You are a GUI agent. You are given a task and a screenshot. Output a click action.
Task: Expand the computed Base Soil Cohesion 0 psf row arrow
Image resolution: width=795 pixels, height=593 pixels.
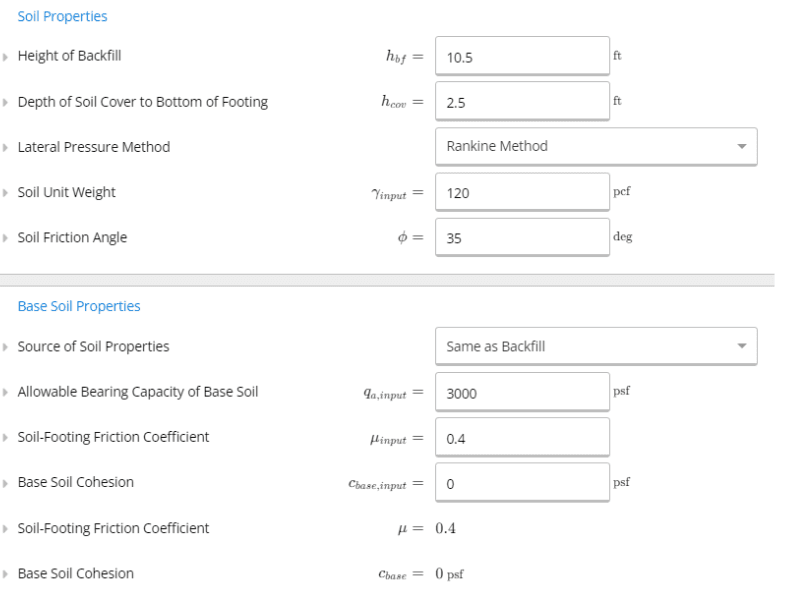click(5, 574)
